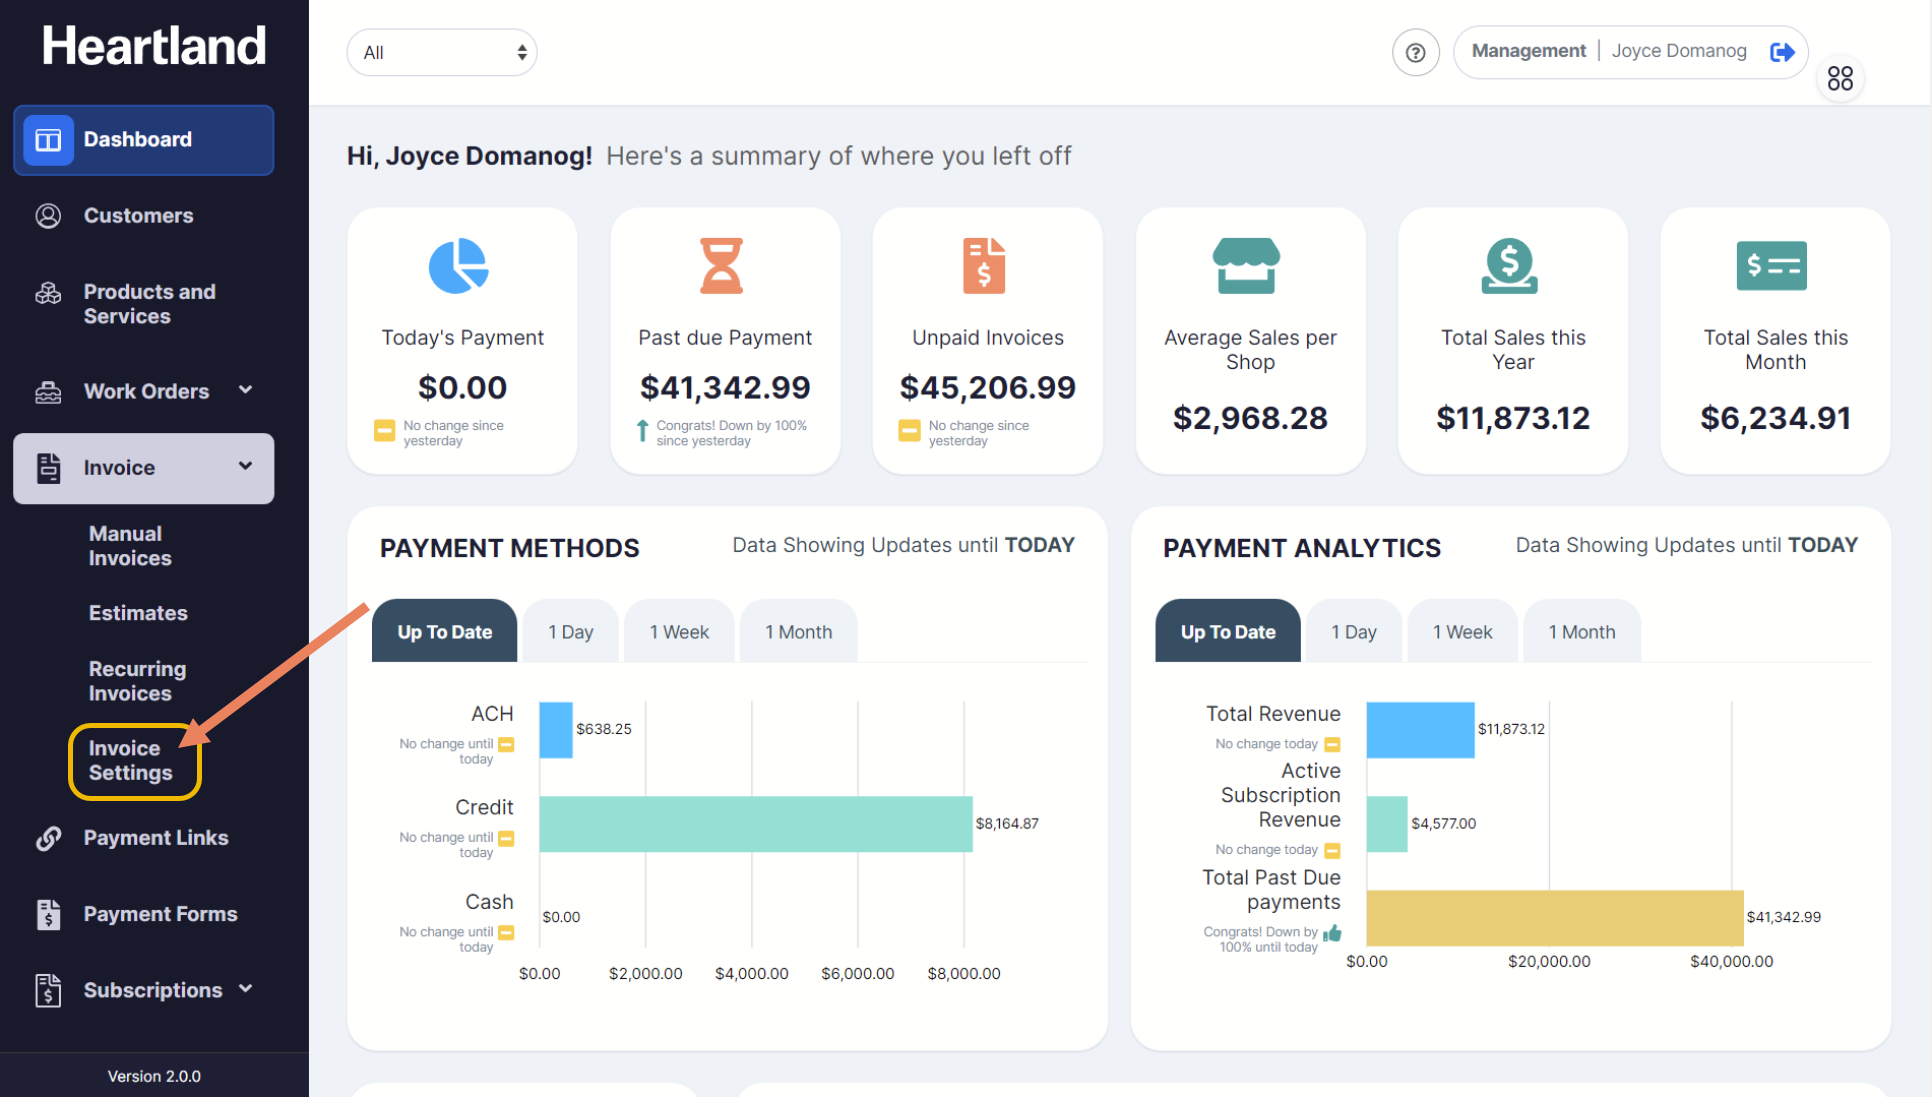
Task: Click the Credit payment bar in chart
Action: point(755,824)
